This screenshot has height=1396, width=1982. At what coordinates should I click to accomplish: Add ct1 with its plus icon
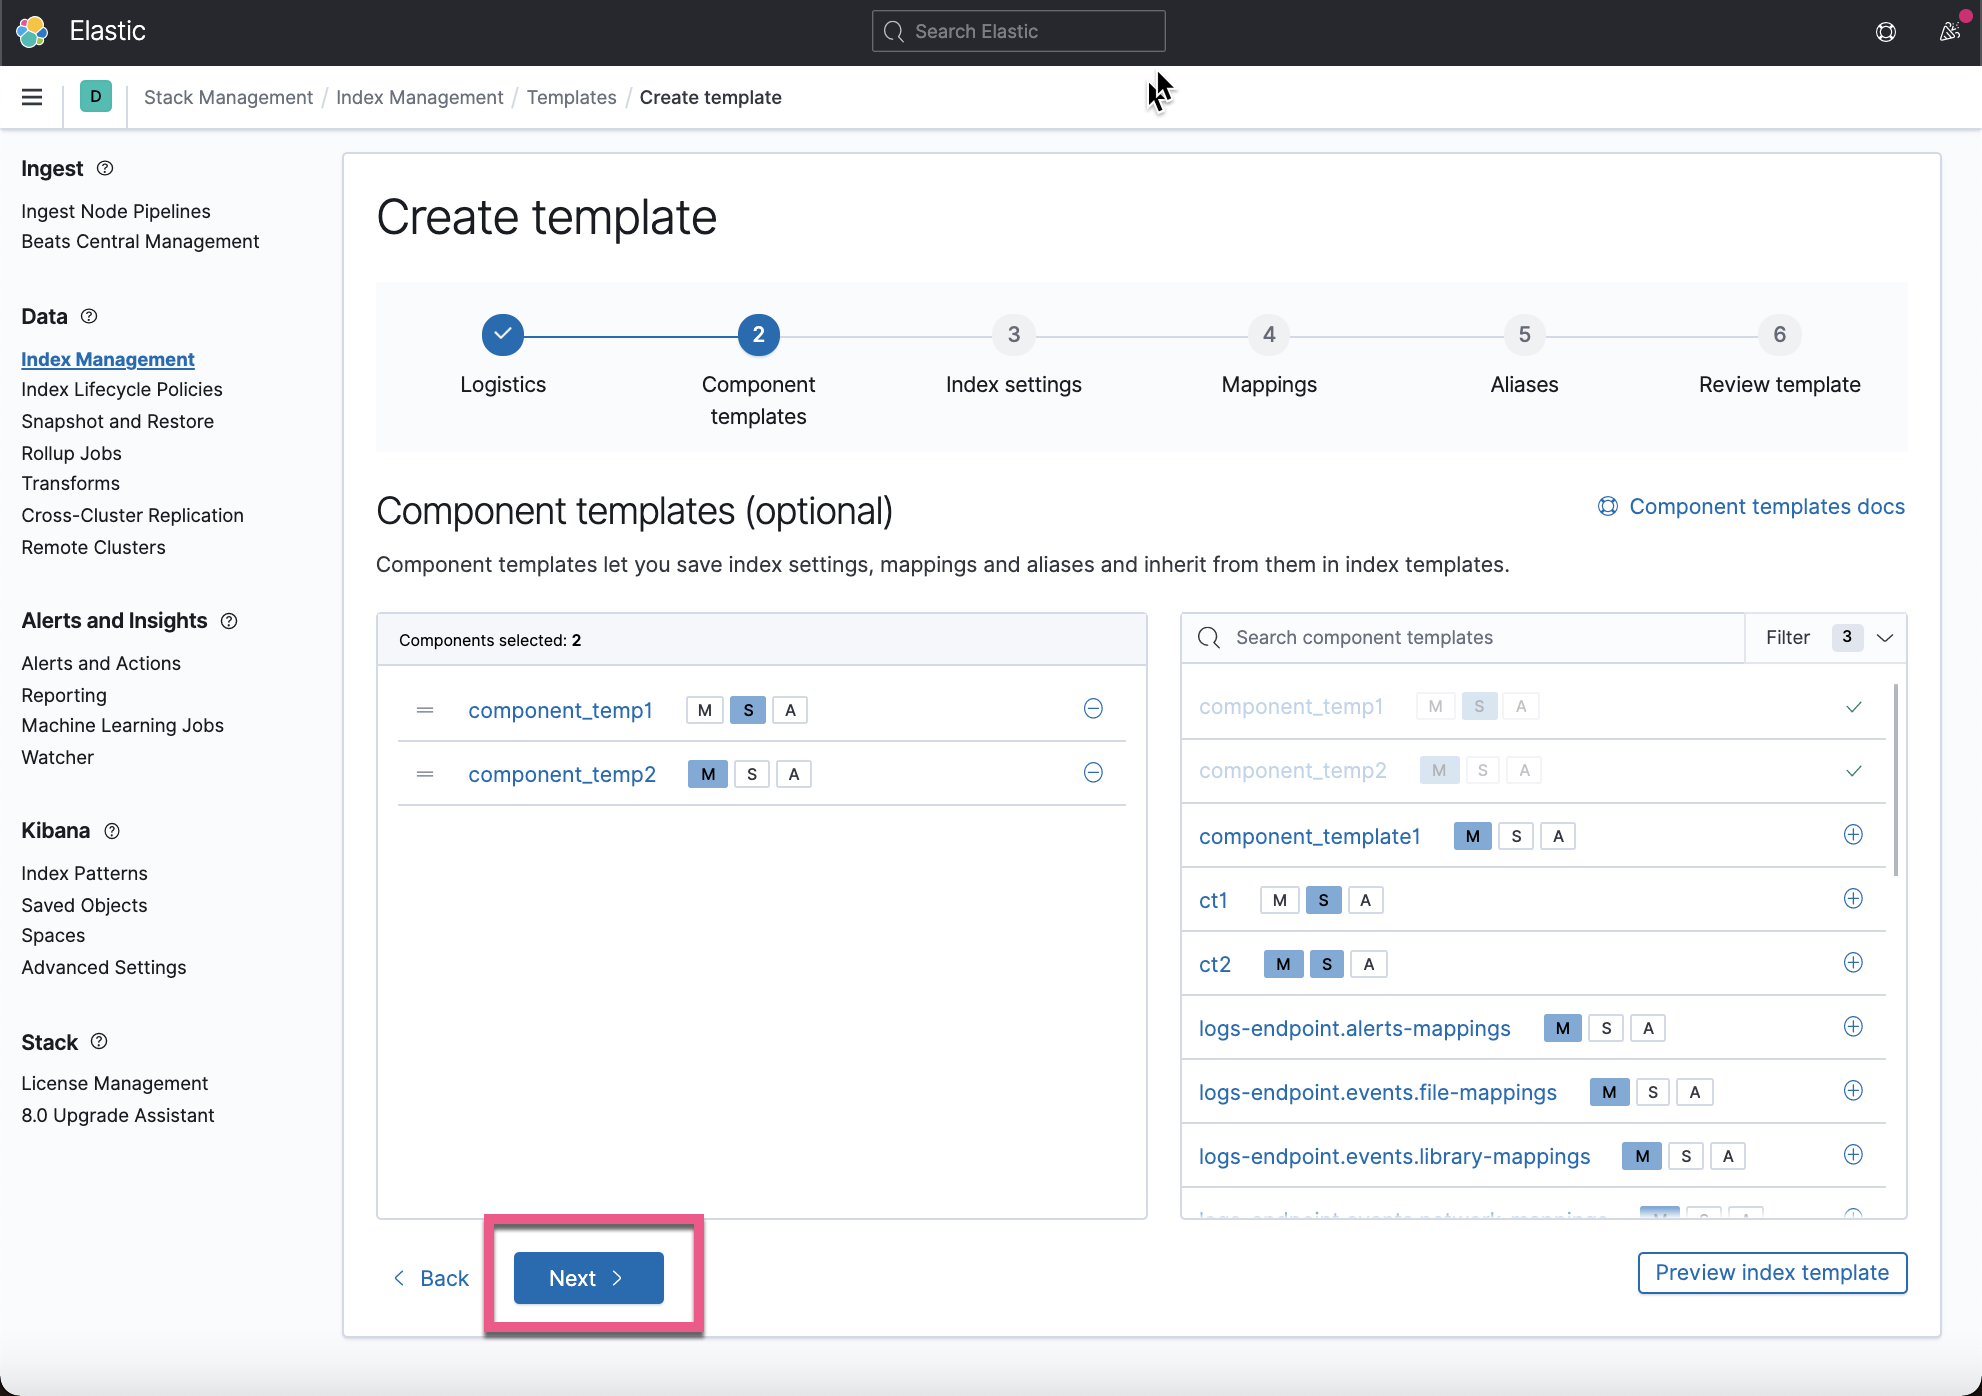coord(1853,899)
